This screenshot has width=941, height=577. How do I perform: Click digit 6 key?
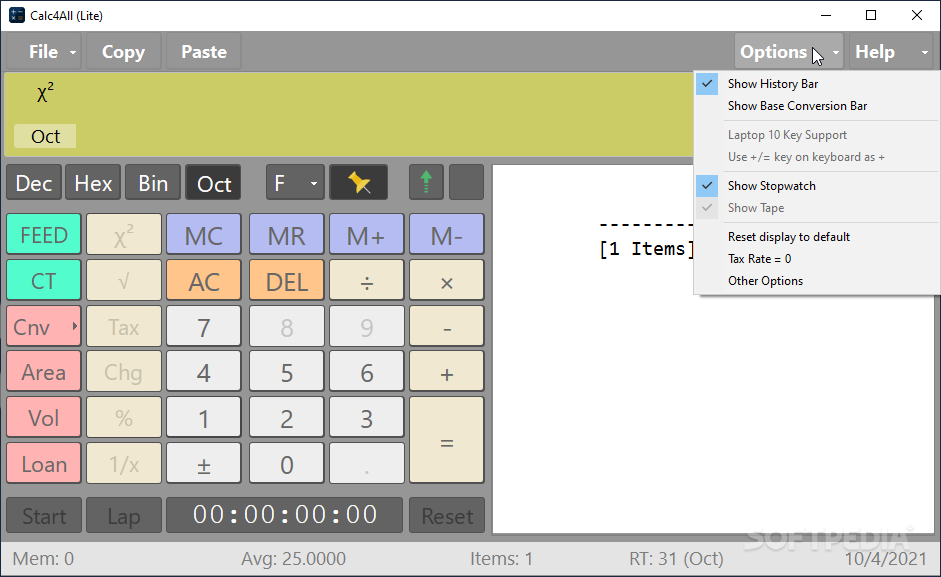click(367, 372)
